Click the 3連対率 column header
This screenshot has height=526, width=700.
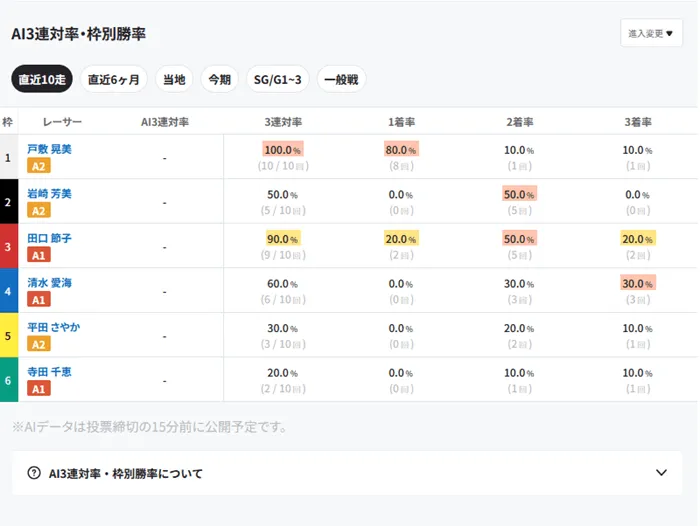pyautogui.click(x=283, y=122)
